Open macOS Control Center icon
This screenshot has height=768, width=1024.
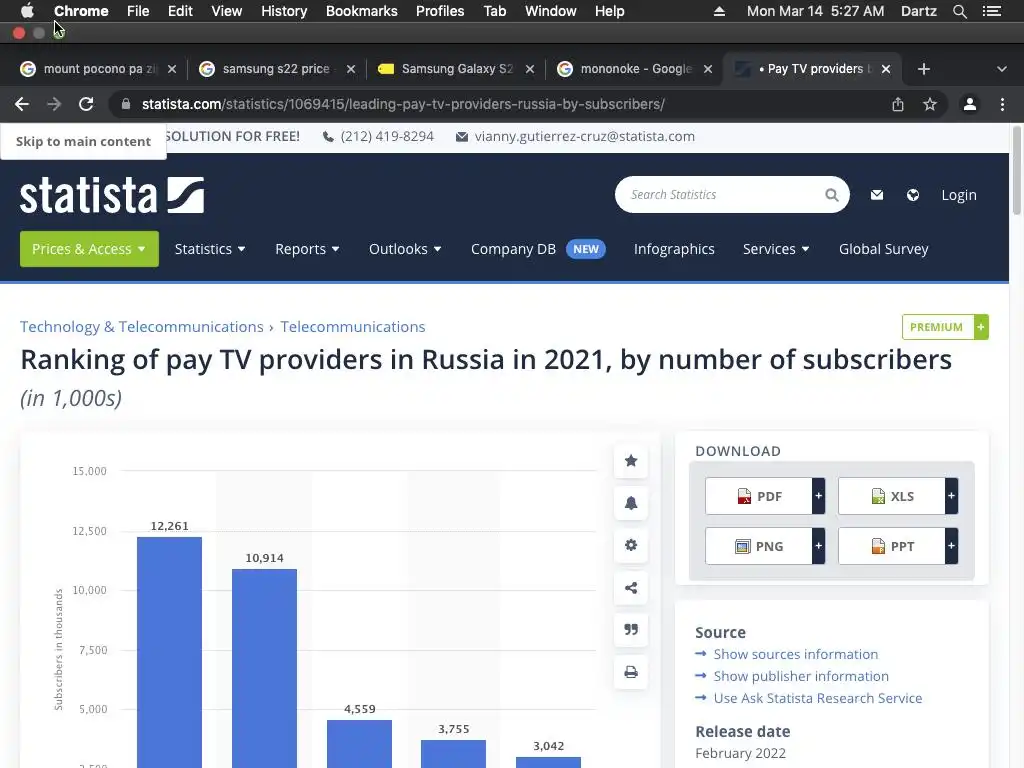pyautogui.click(x=992, y=11)
